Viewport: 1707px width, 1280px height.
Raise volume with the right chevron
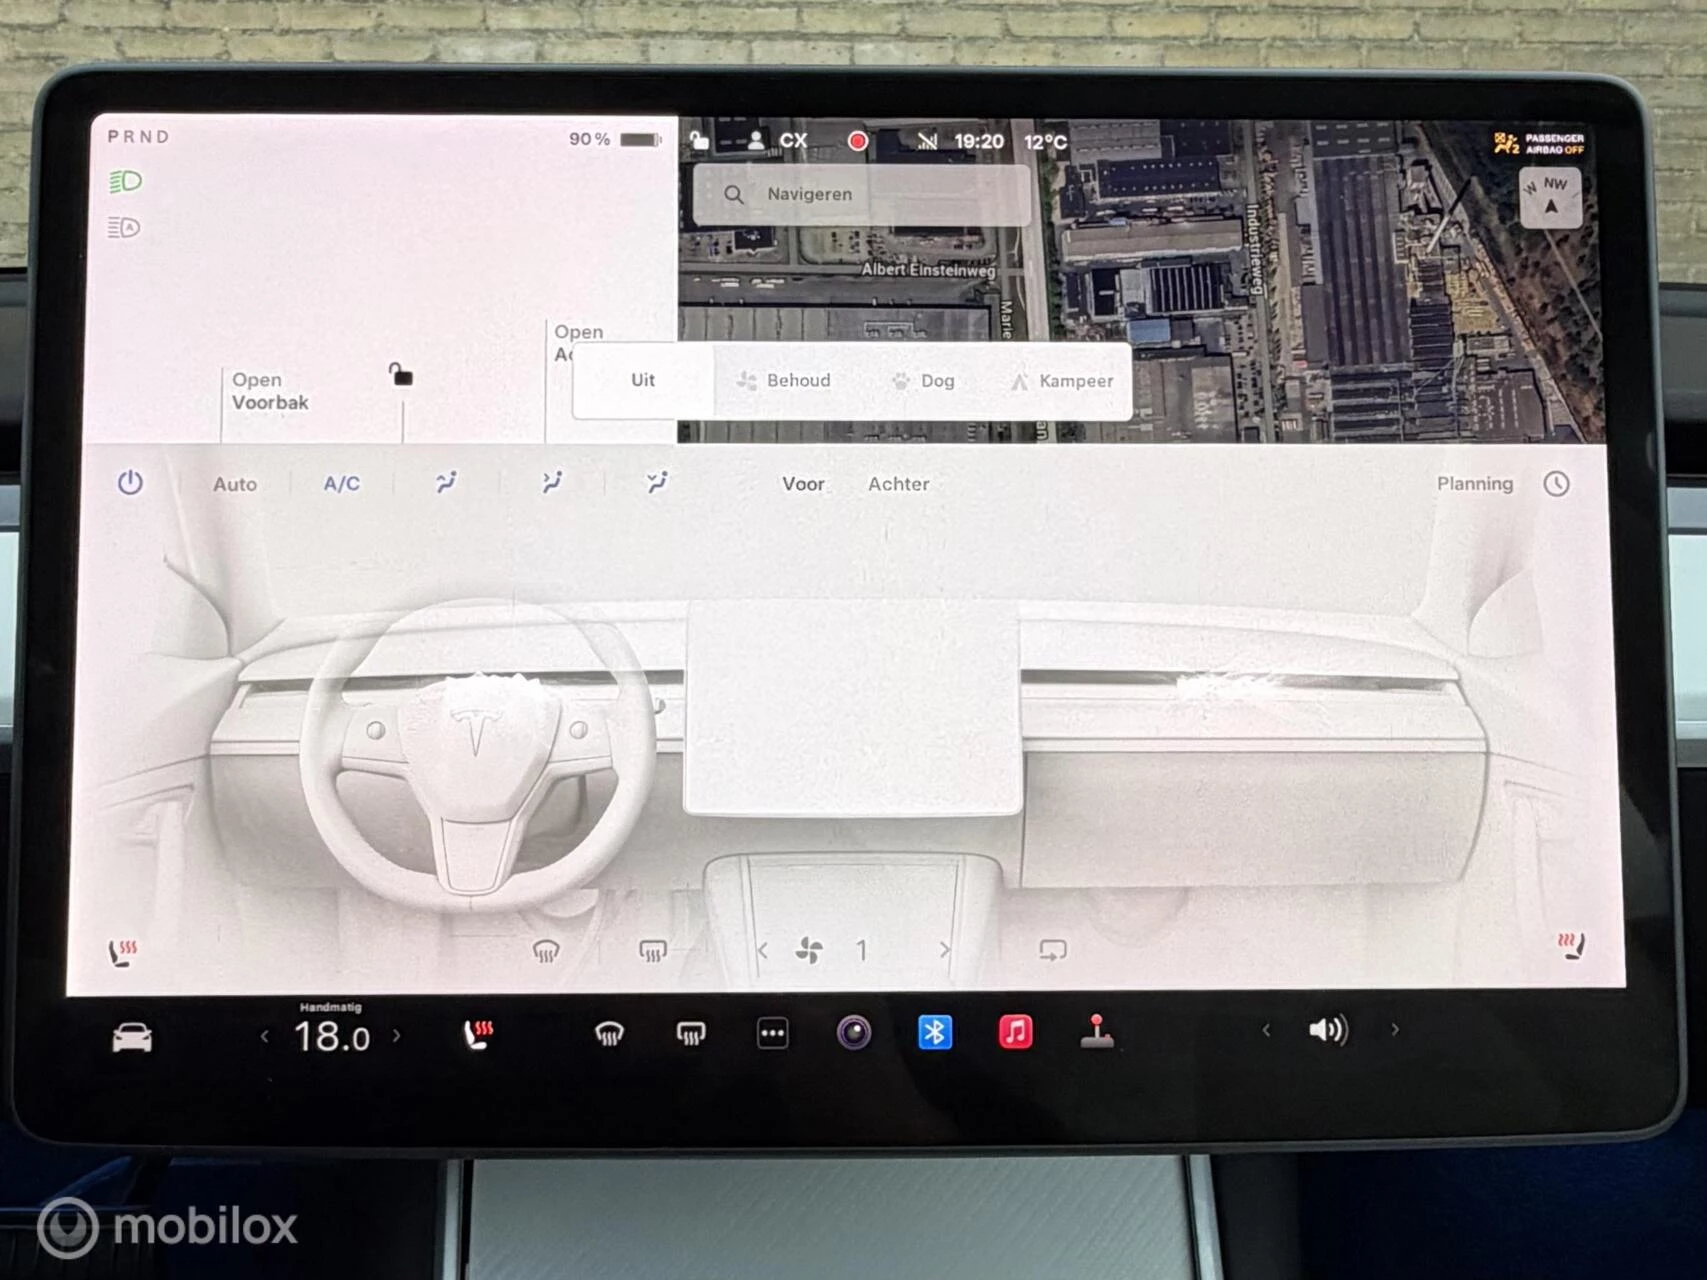[x=1394, y=1030]
